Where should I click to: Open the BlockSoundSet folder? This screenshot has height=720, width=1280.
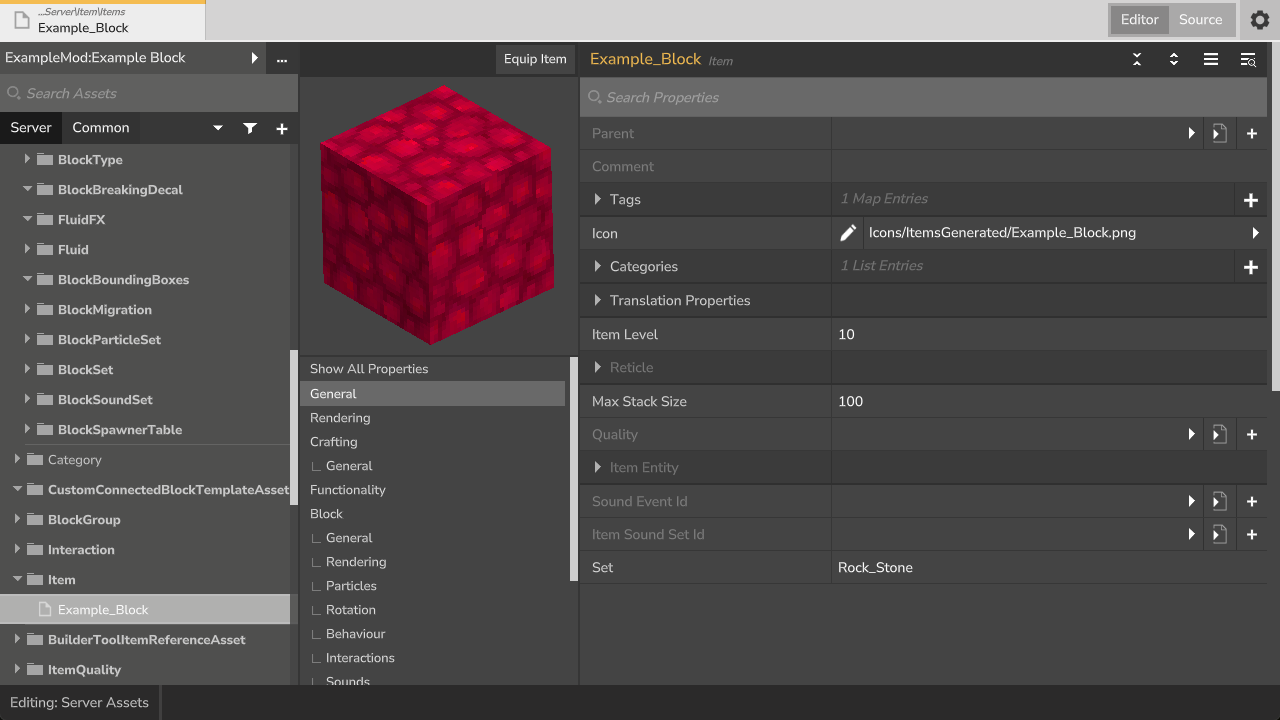[x=105, y=400]
